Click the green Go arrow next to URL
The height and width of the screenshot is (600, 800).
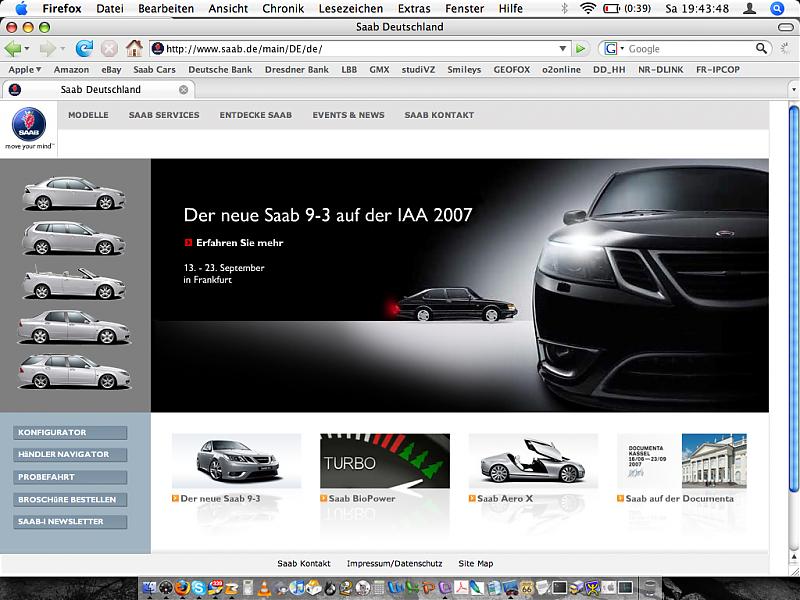click(580, 49)
